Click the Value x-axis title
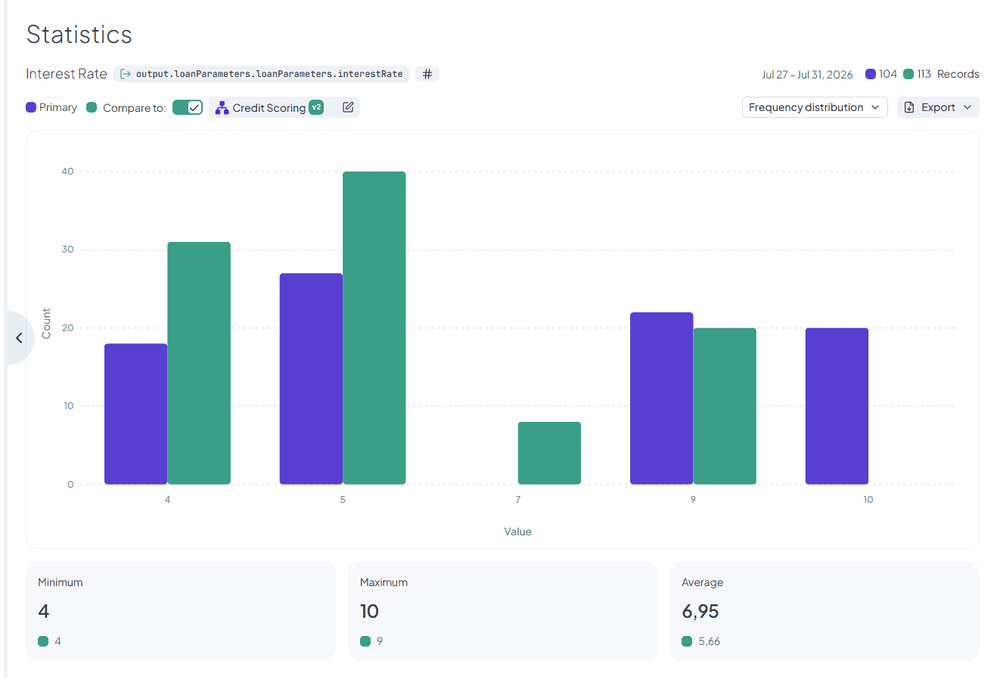Image resolution: width=1000 pixels, height=685 pixels. click(x=517, y=532)
